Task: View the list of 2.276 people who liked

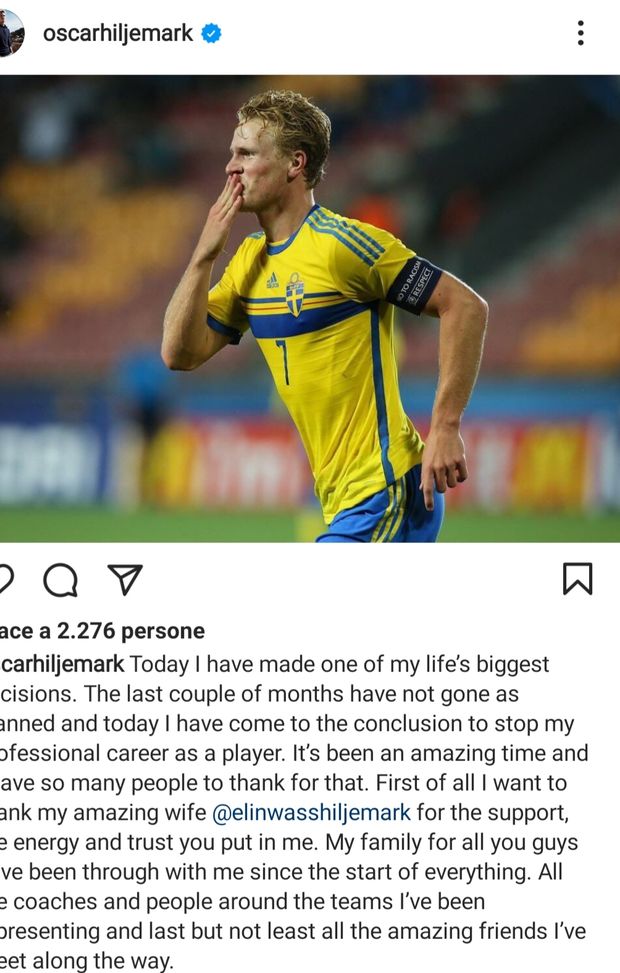Action: coord(102,631)
